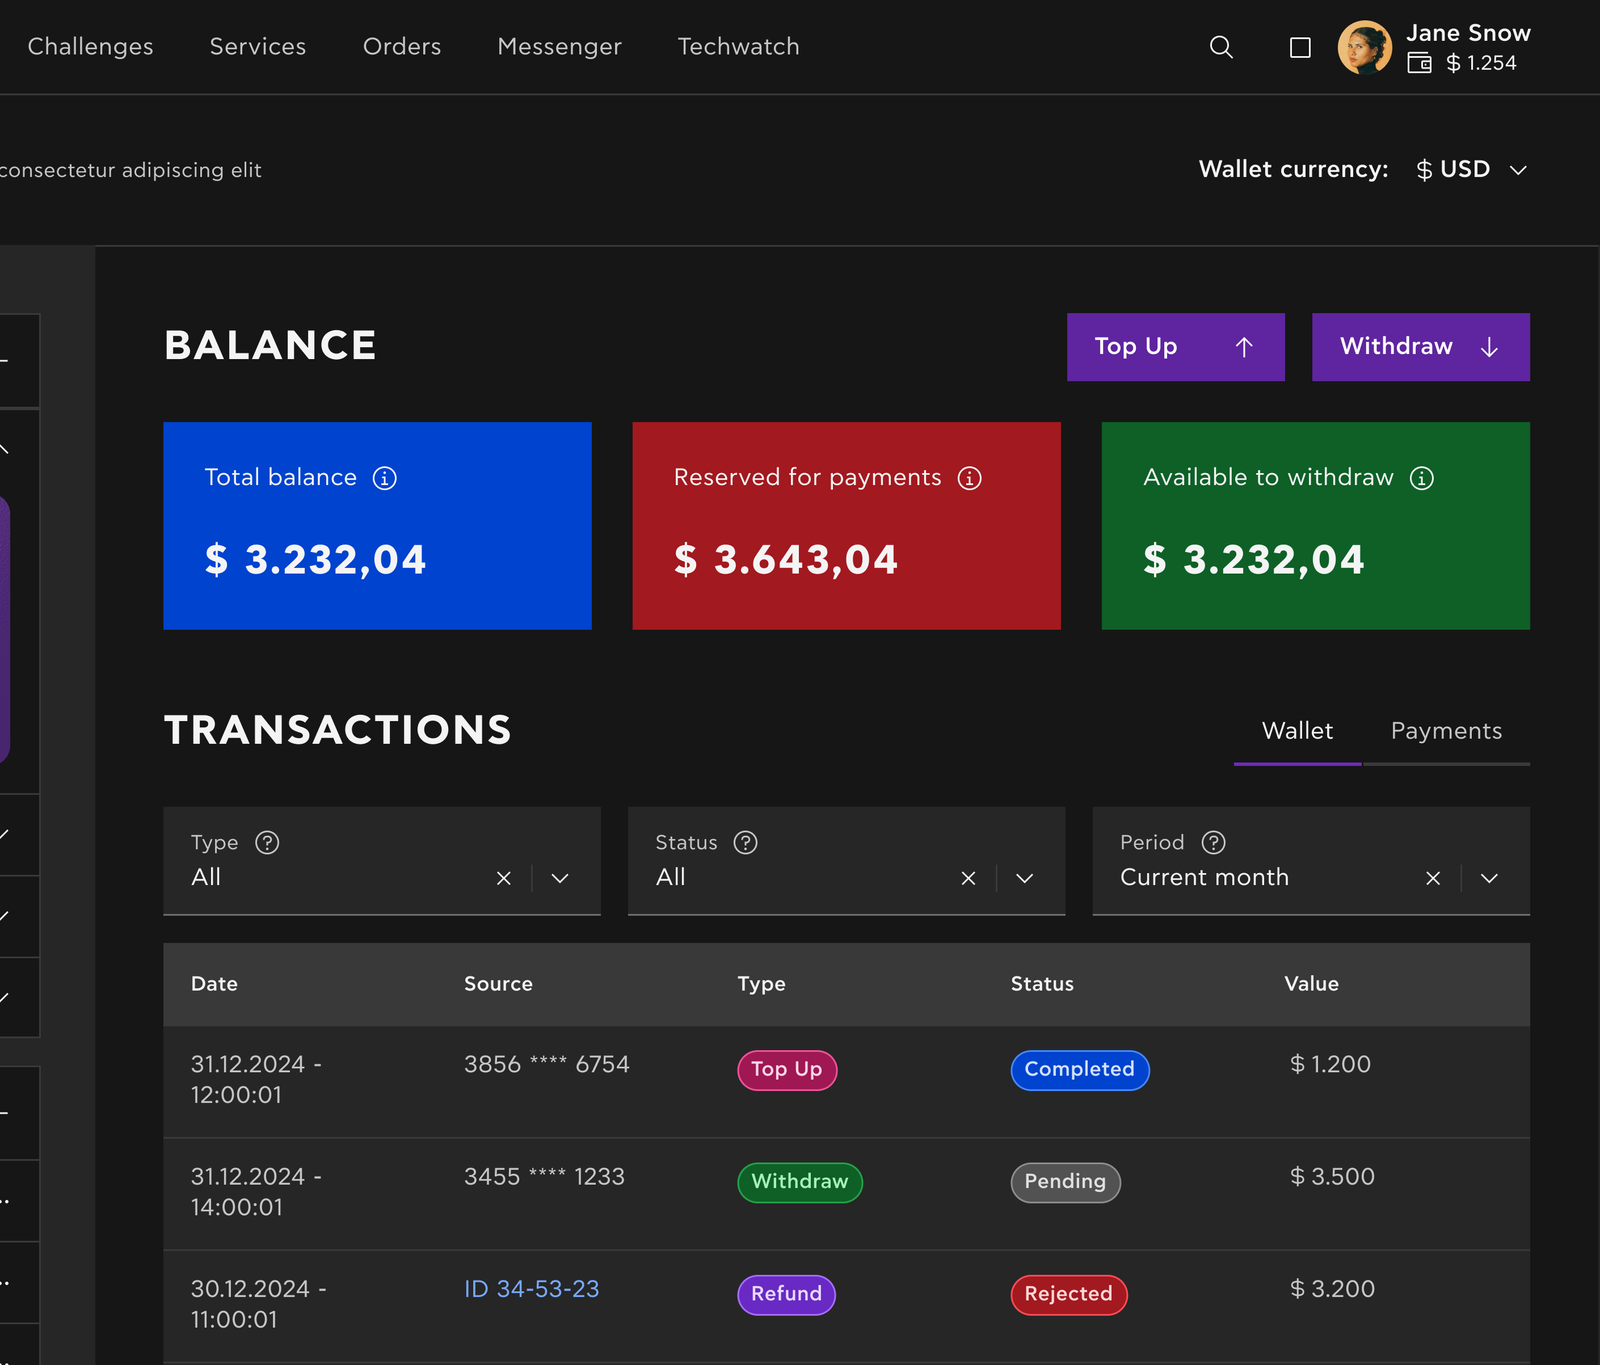Clear the Current month period filter
Screen dimensions: 1600x1365
point(1432,878)
